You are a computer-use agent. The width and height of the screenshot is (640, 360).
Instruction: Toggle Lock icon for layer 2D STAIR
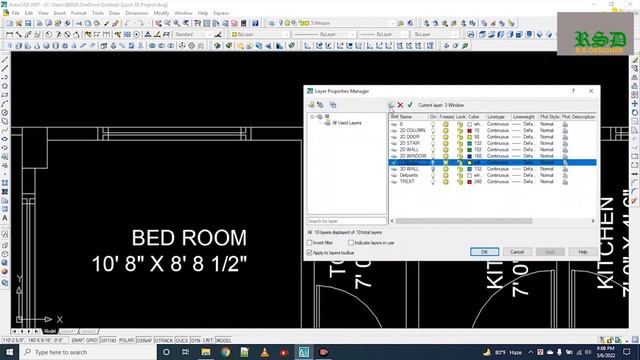pos(460,143)
